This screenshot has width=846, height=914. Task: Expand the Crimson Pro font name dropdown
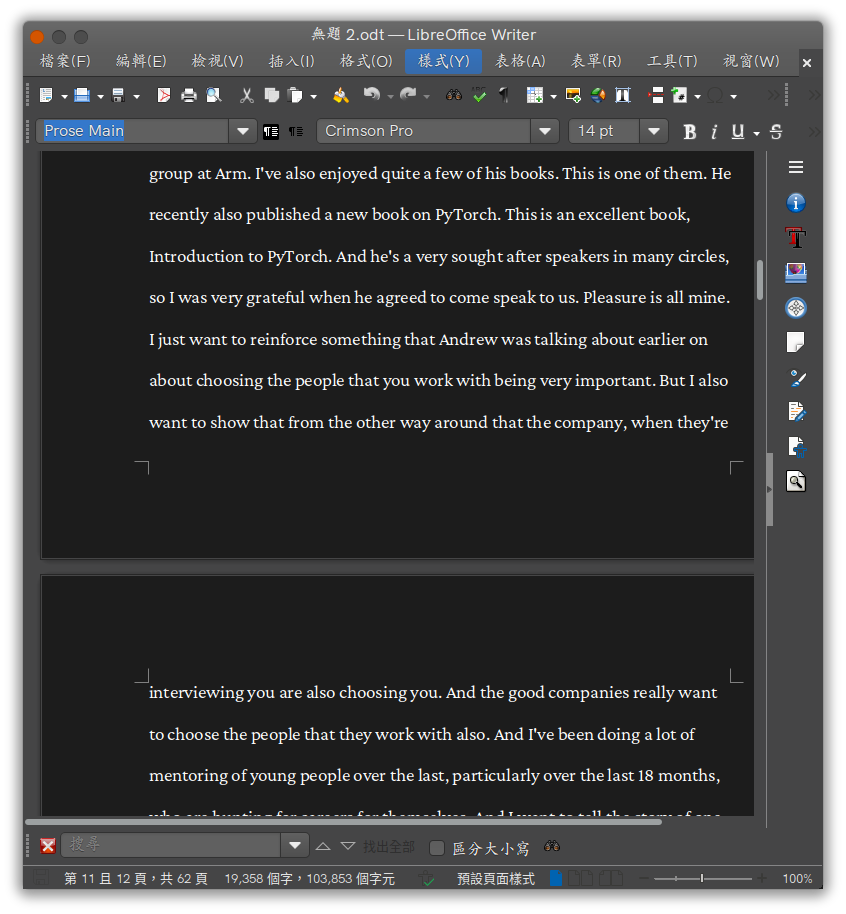click(x=544, y=131)
